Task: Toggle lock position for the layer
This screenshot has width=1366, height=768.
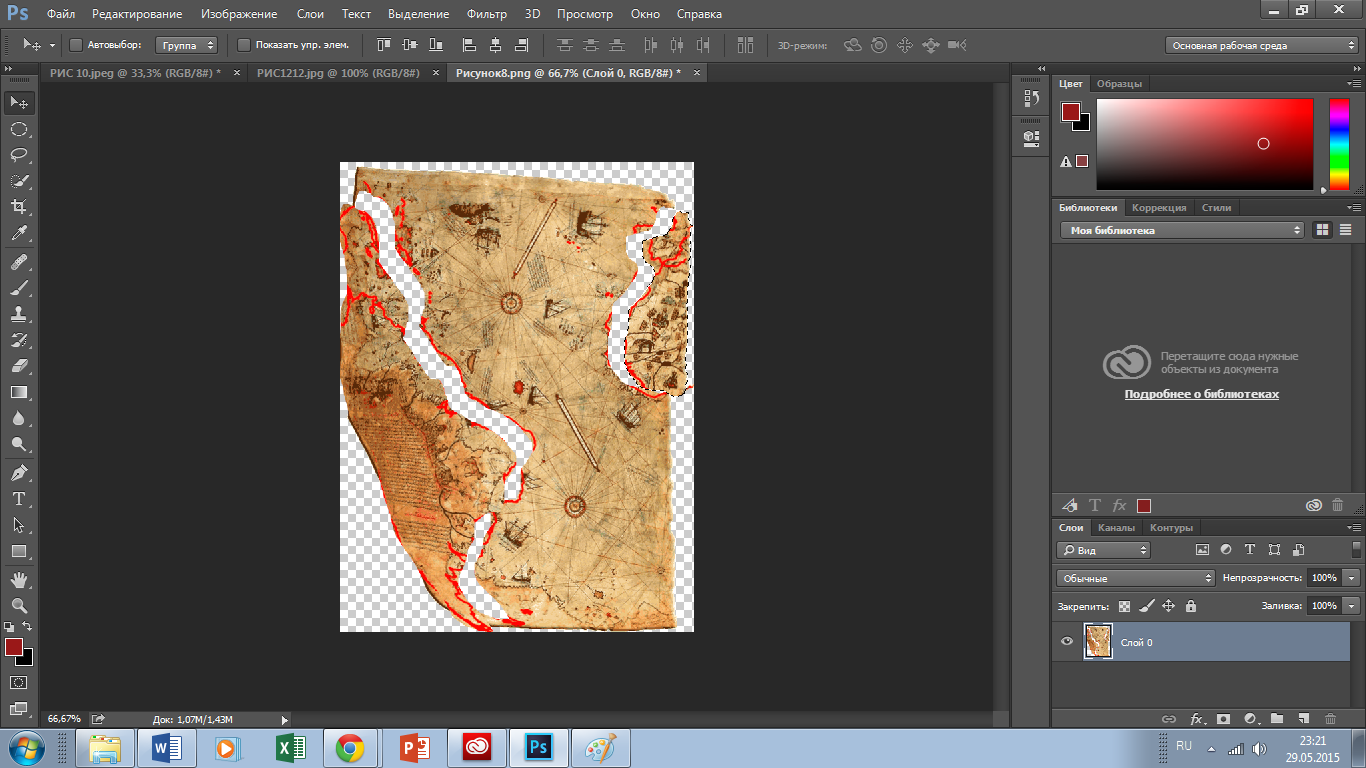Action: (x=1168, y=606)
